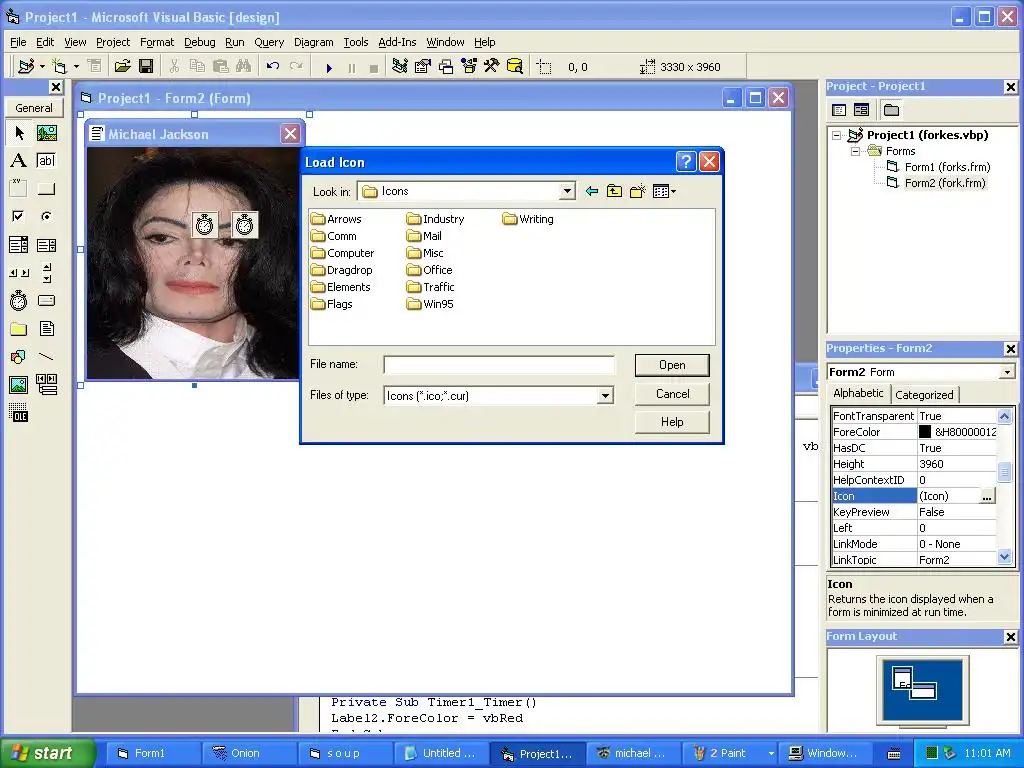Pick the Line tool in the toolbox
Viewport: 1024px width, 768px height.
click(46, 357)
